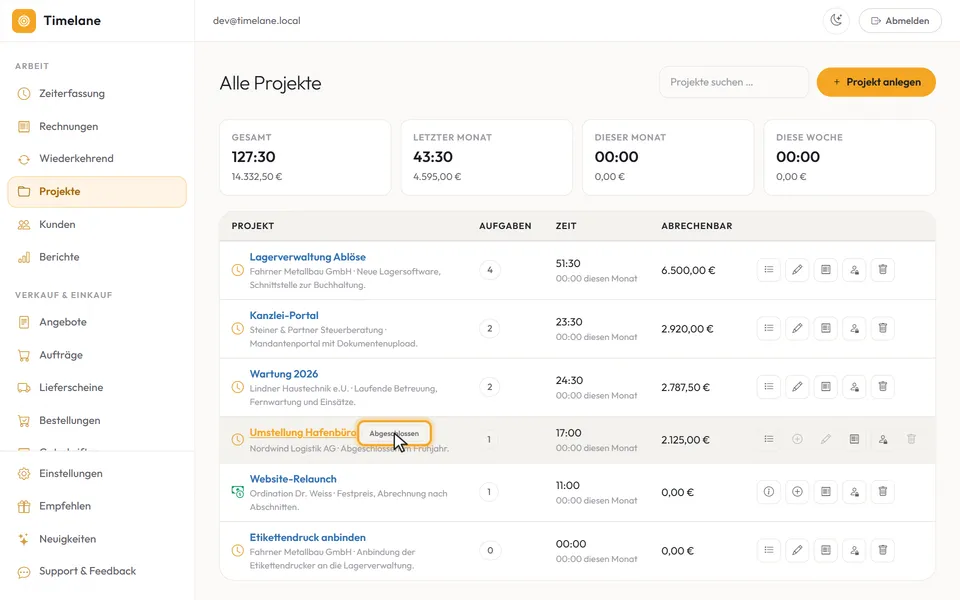Screen dimensions: 960x600
Task: Edit the Kanzlei-Portal project with the pencil icon
Action: (x=797, y=329)
